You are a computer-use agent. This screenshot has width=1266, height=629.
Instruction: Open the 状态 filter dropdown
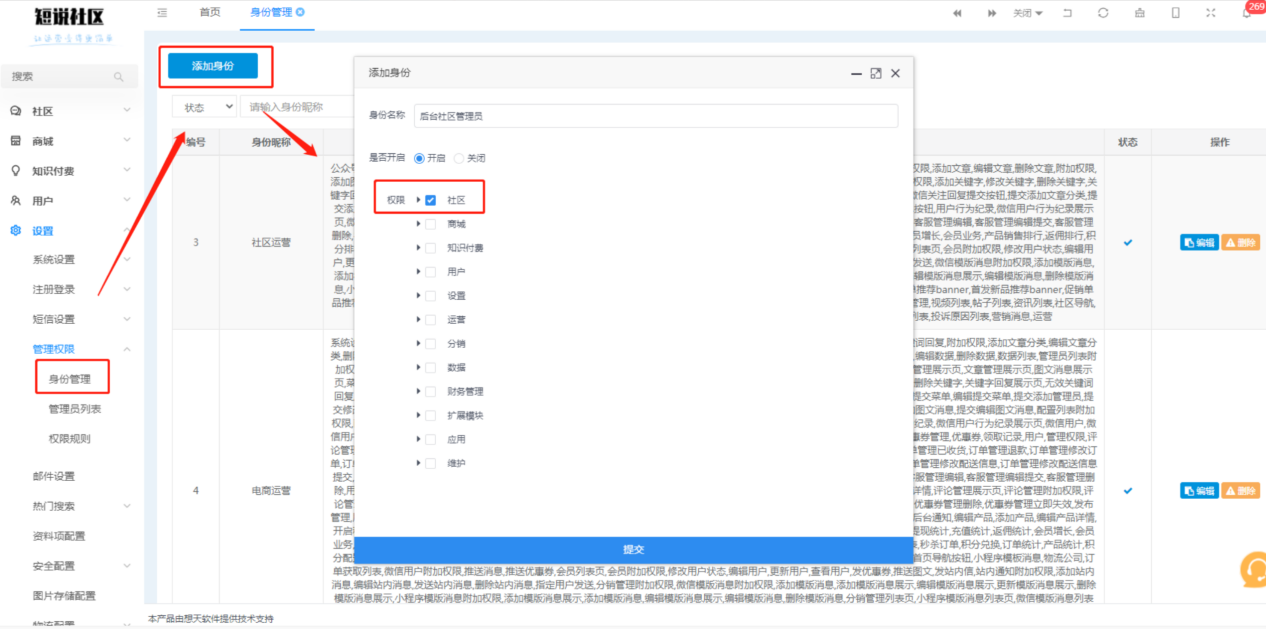[x=205, y=107]
